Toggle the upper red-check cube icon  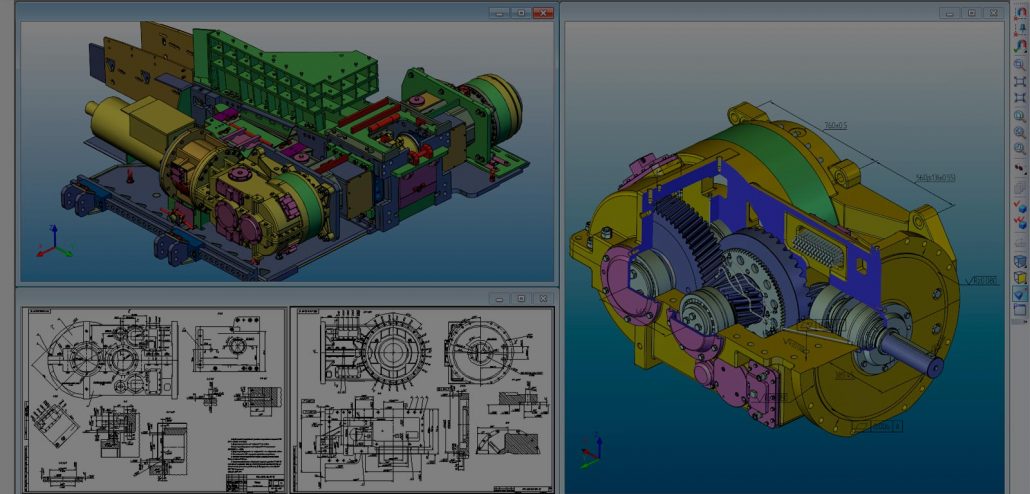[x=1019, y=205]
